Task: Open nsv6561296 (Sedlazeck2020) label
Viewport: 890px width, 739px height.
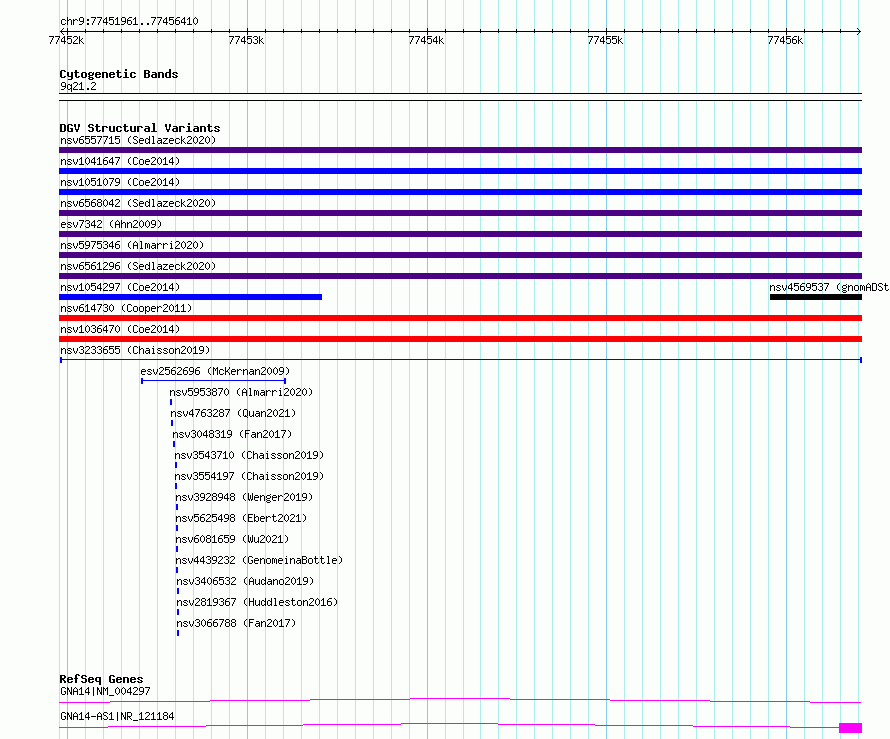Action: pyautogui.click(x=138, y=266)
